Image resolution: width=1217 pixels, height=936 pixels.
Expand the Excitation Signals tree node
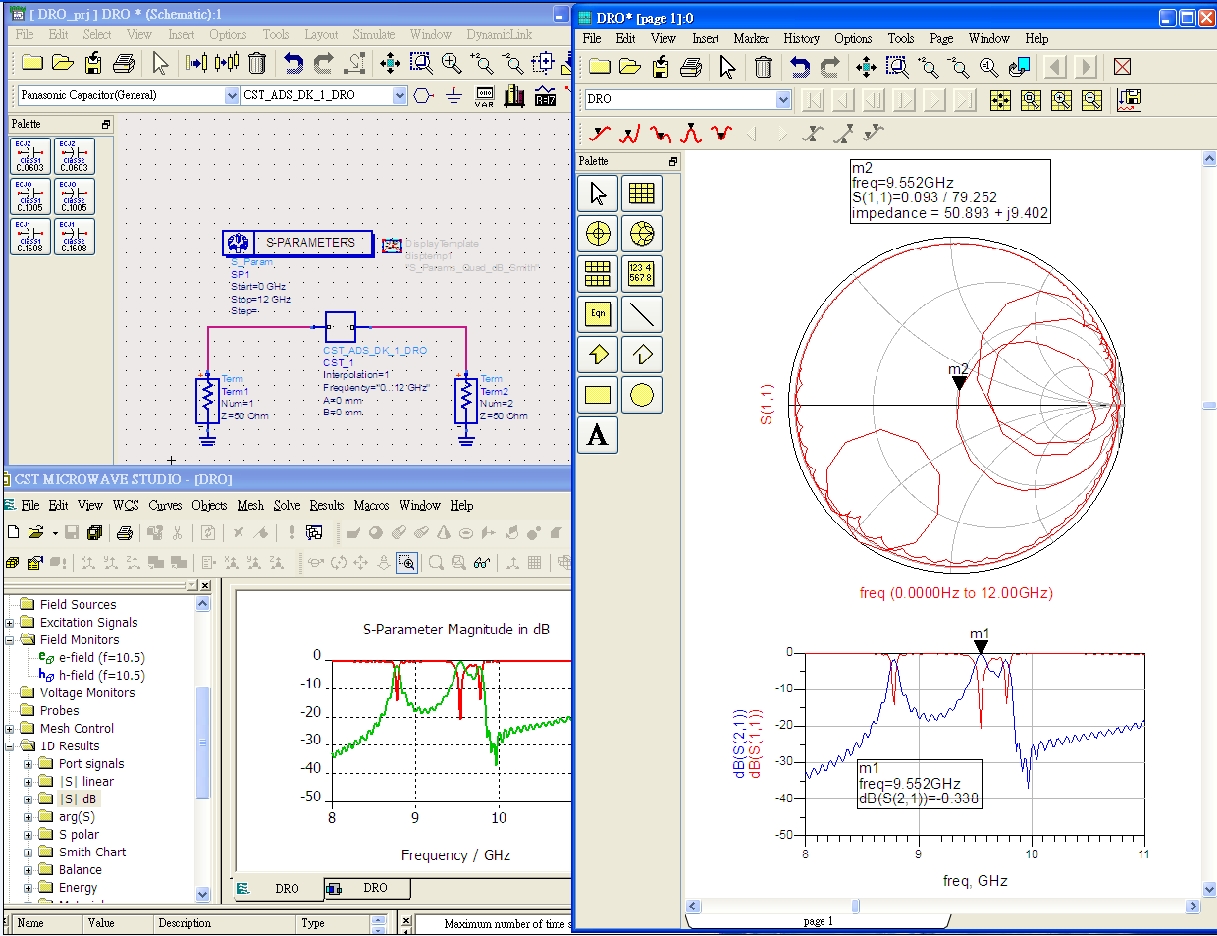(x=10, y=623)
